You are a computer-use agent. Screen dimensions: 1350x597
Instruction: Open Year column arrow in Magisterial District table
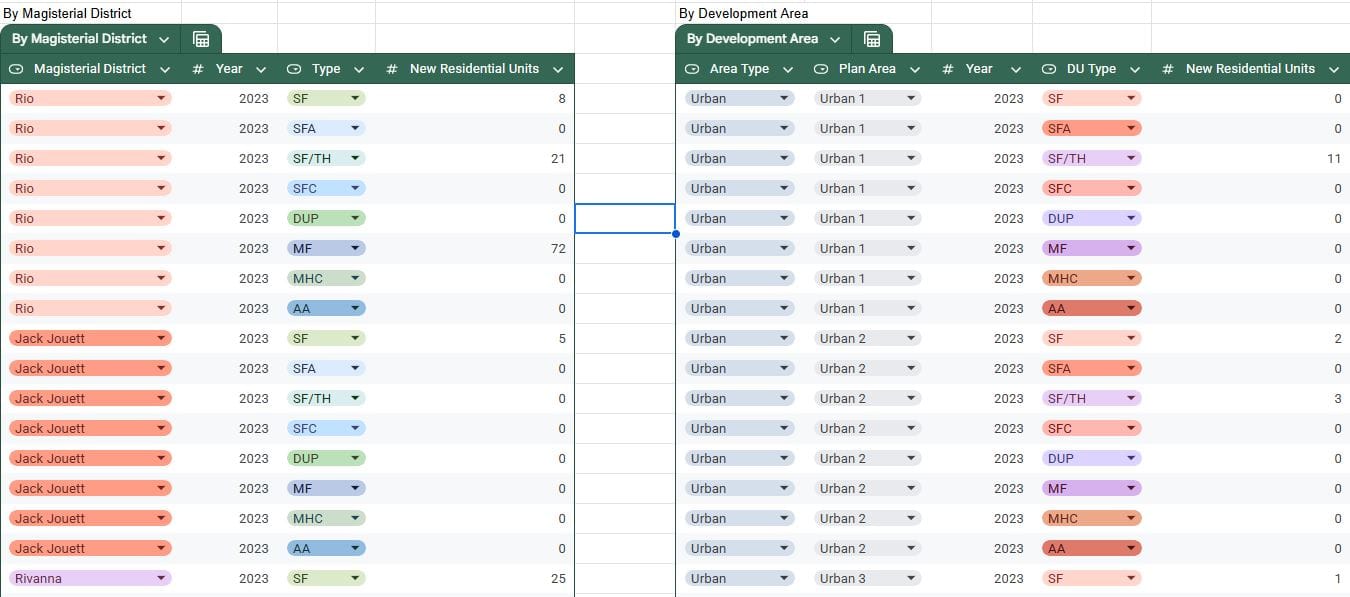tap(261, 69)
